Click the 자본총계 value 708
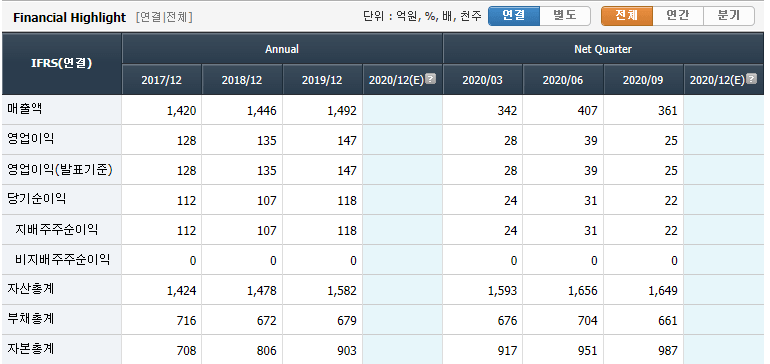The width and height of the screenshot is (770, 364). (x=186, y=351)
